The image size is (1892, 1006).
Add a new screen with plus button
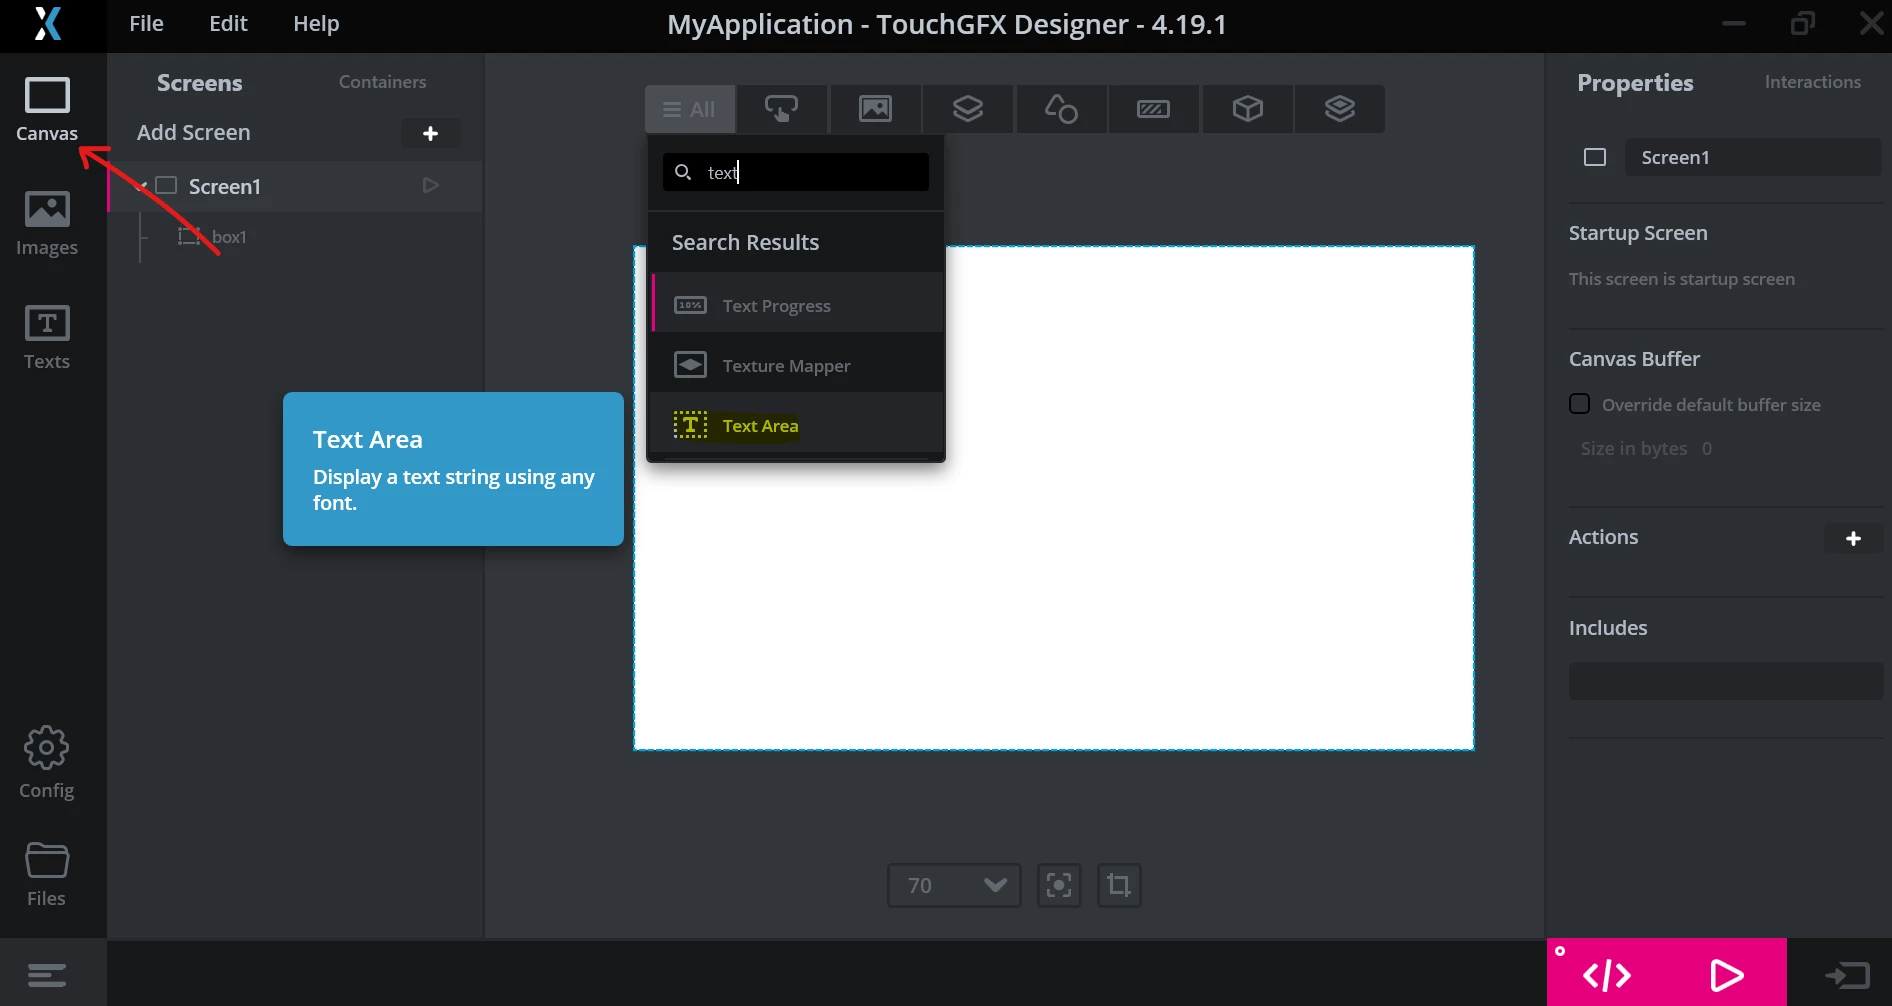(x=431, y=133)
